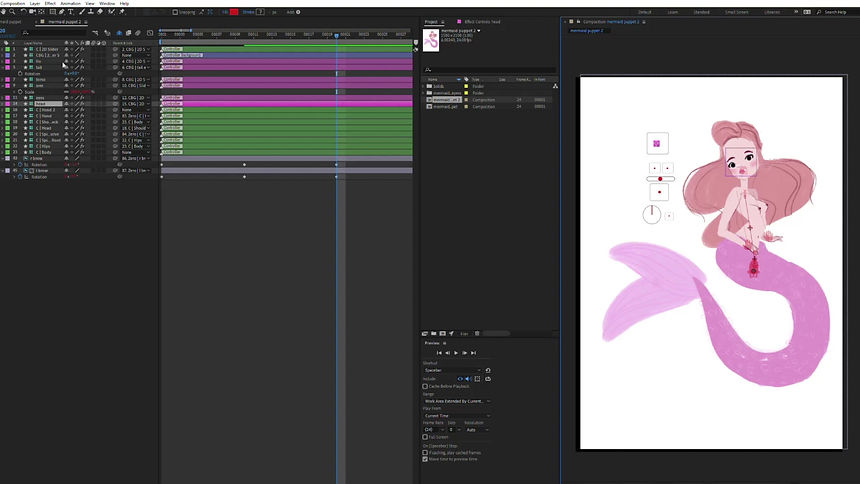Open the Play From 'Current Time' dropdown
860x484 pixels.
457,416
